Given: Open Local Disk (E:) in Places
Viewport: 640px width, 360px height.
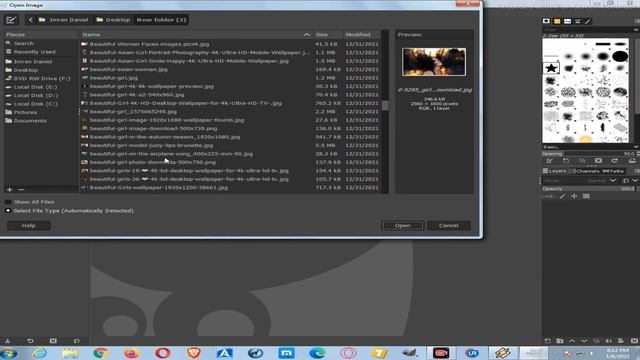Looking at the screenshot, I should [x=35, y=87].
